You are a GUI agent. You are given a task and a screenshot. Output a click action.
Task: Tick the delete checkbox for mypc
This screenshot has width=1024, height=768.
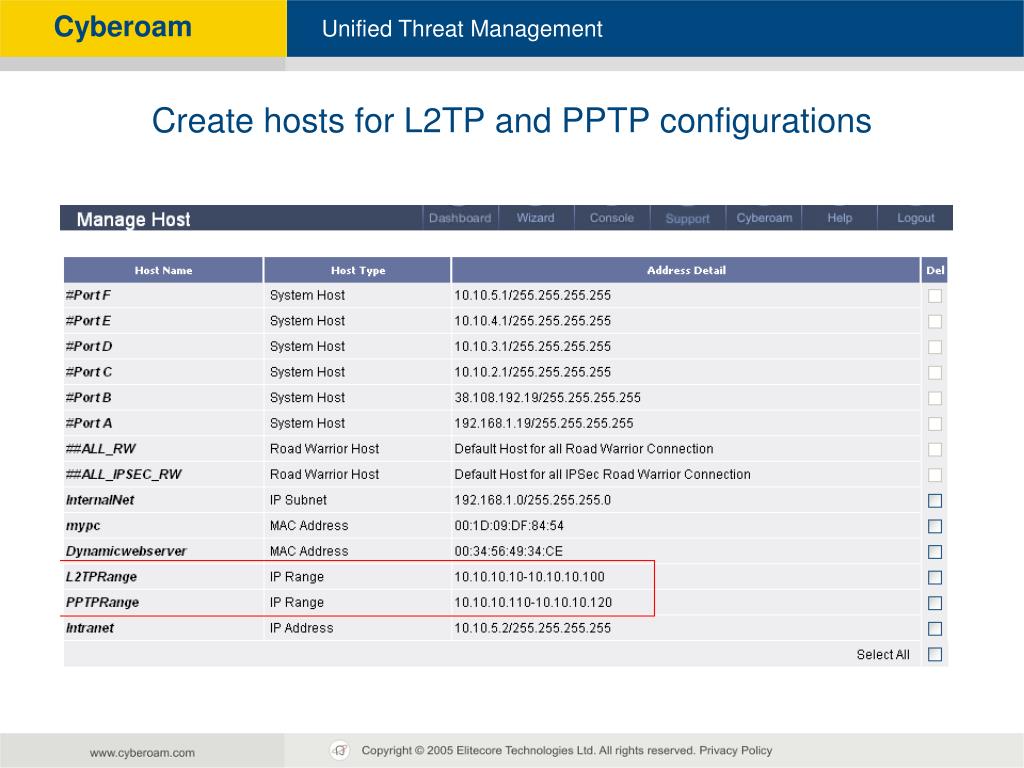935,526
